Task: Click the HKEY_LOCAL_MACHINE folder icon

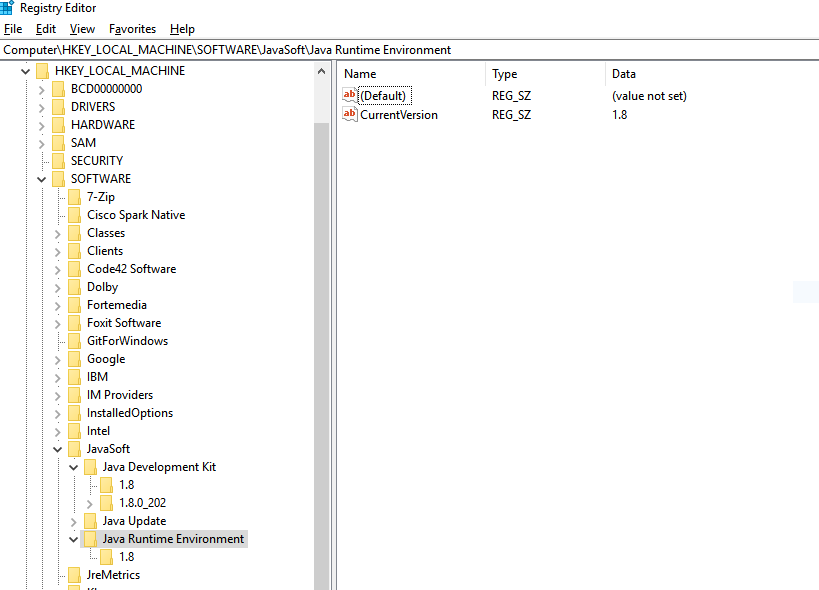Action: click(42, 70)
